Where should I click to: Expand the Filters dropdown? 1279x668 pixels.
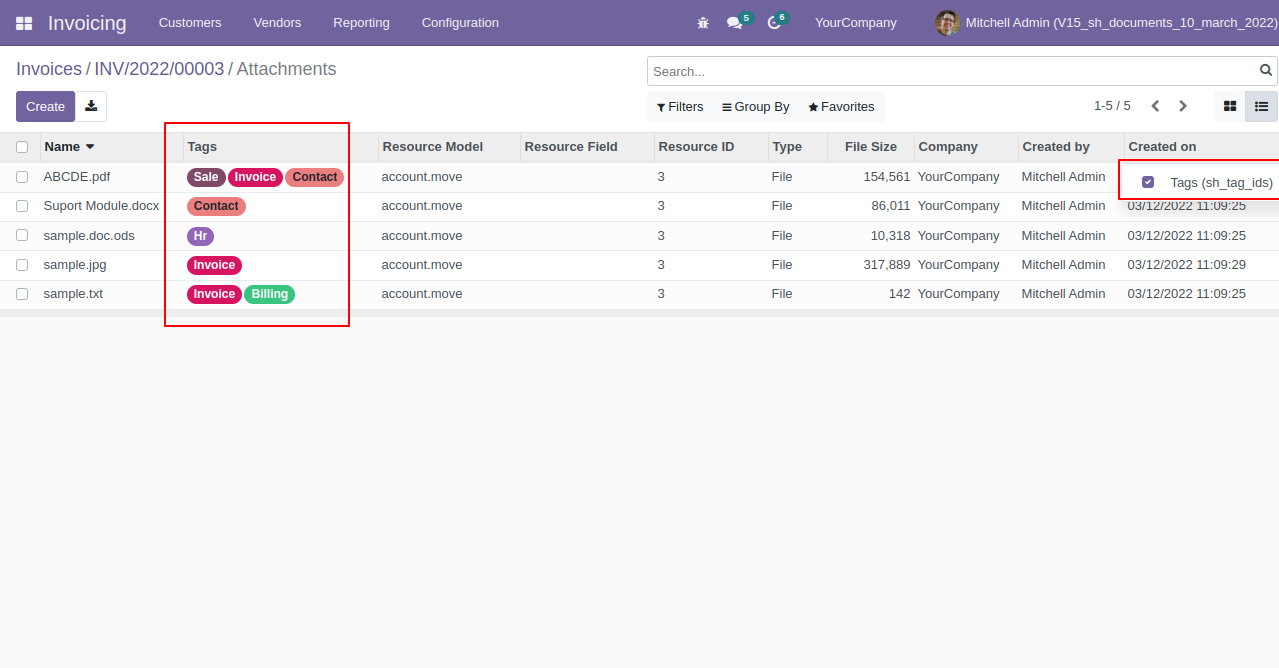point(680,107)
